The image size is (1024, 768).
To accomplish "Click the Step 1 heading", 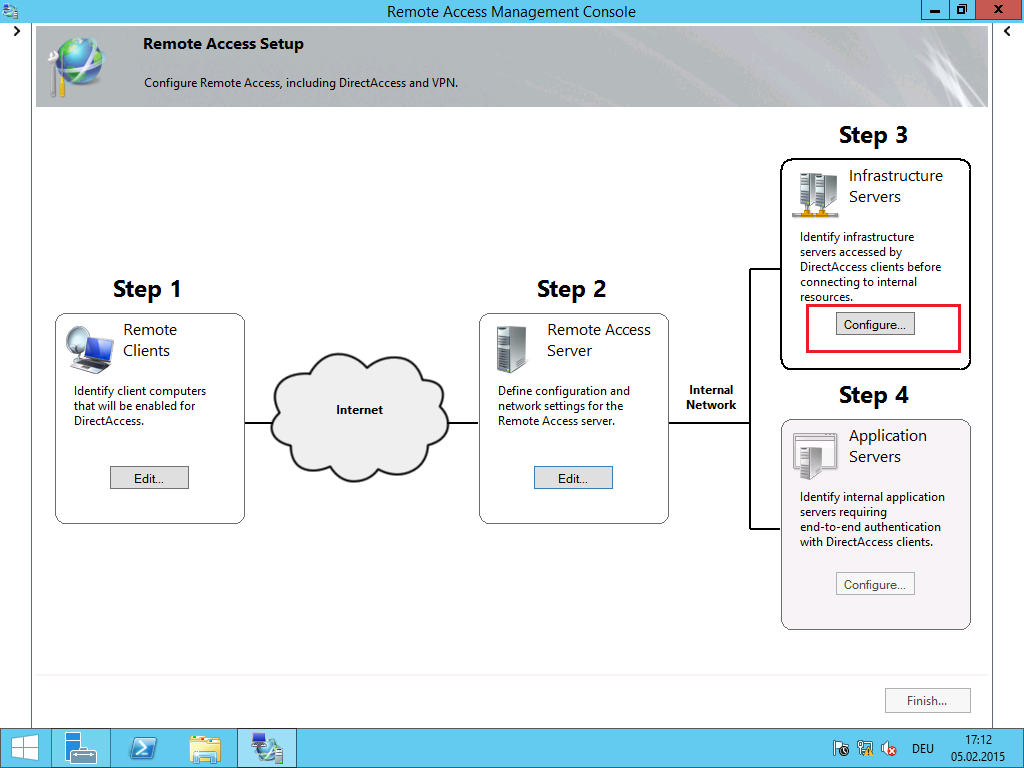I will [147, 289].
